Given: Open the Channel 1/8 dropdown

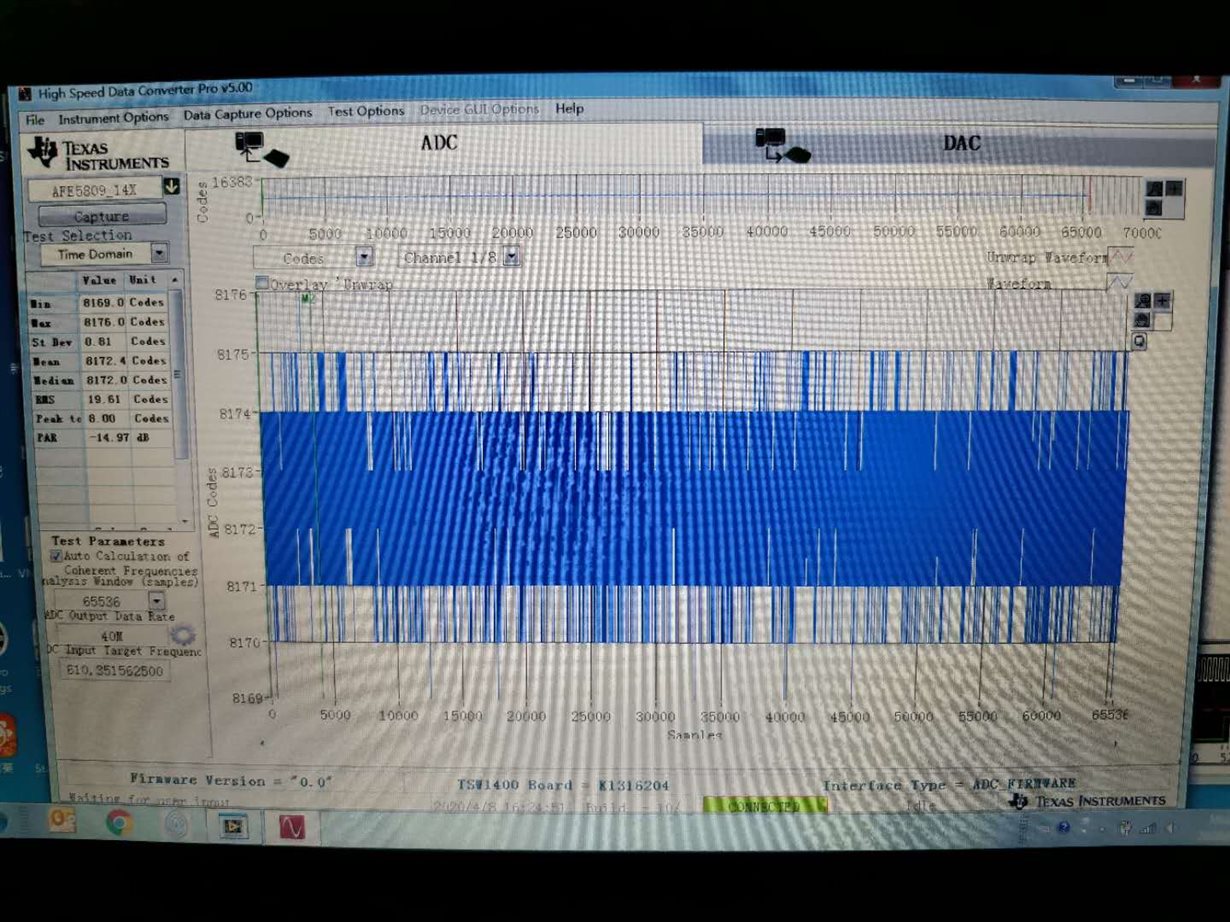Looking at the screenshot, I should tap(512, 257).
